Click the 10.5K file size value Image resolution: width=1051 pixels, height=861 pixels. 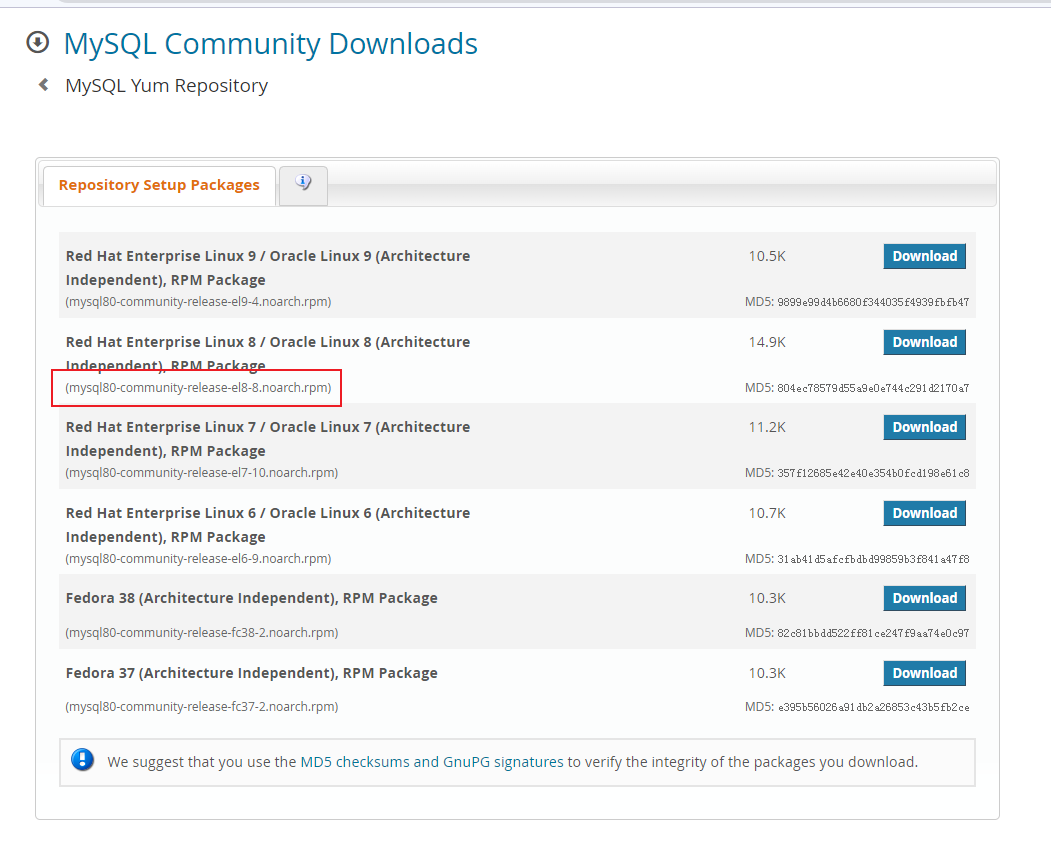pyautogui.click(x=767, y=256)
